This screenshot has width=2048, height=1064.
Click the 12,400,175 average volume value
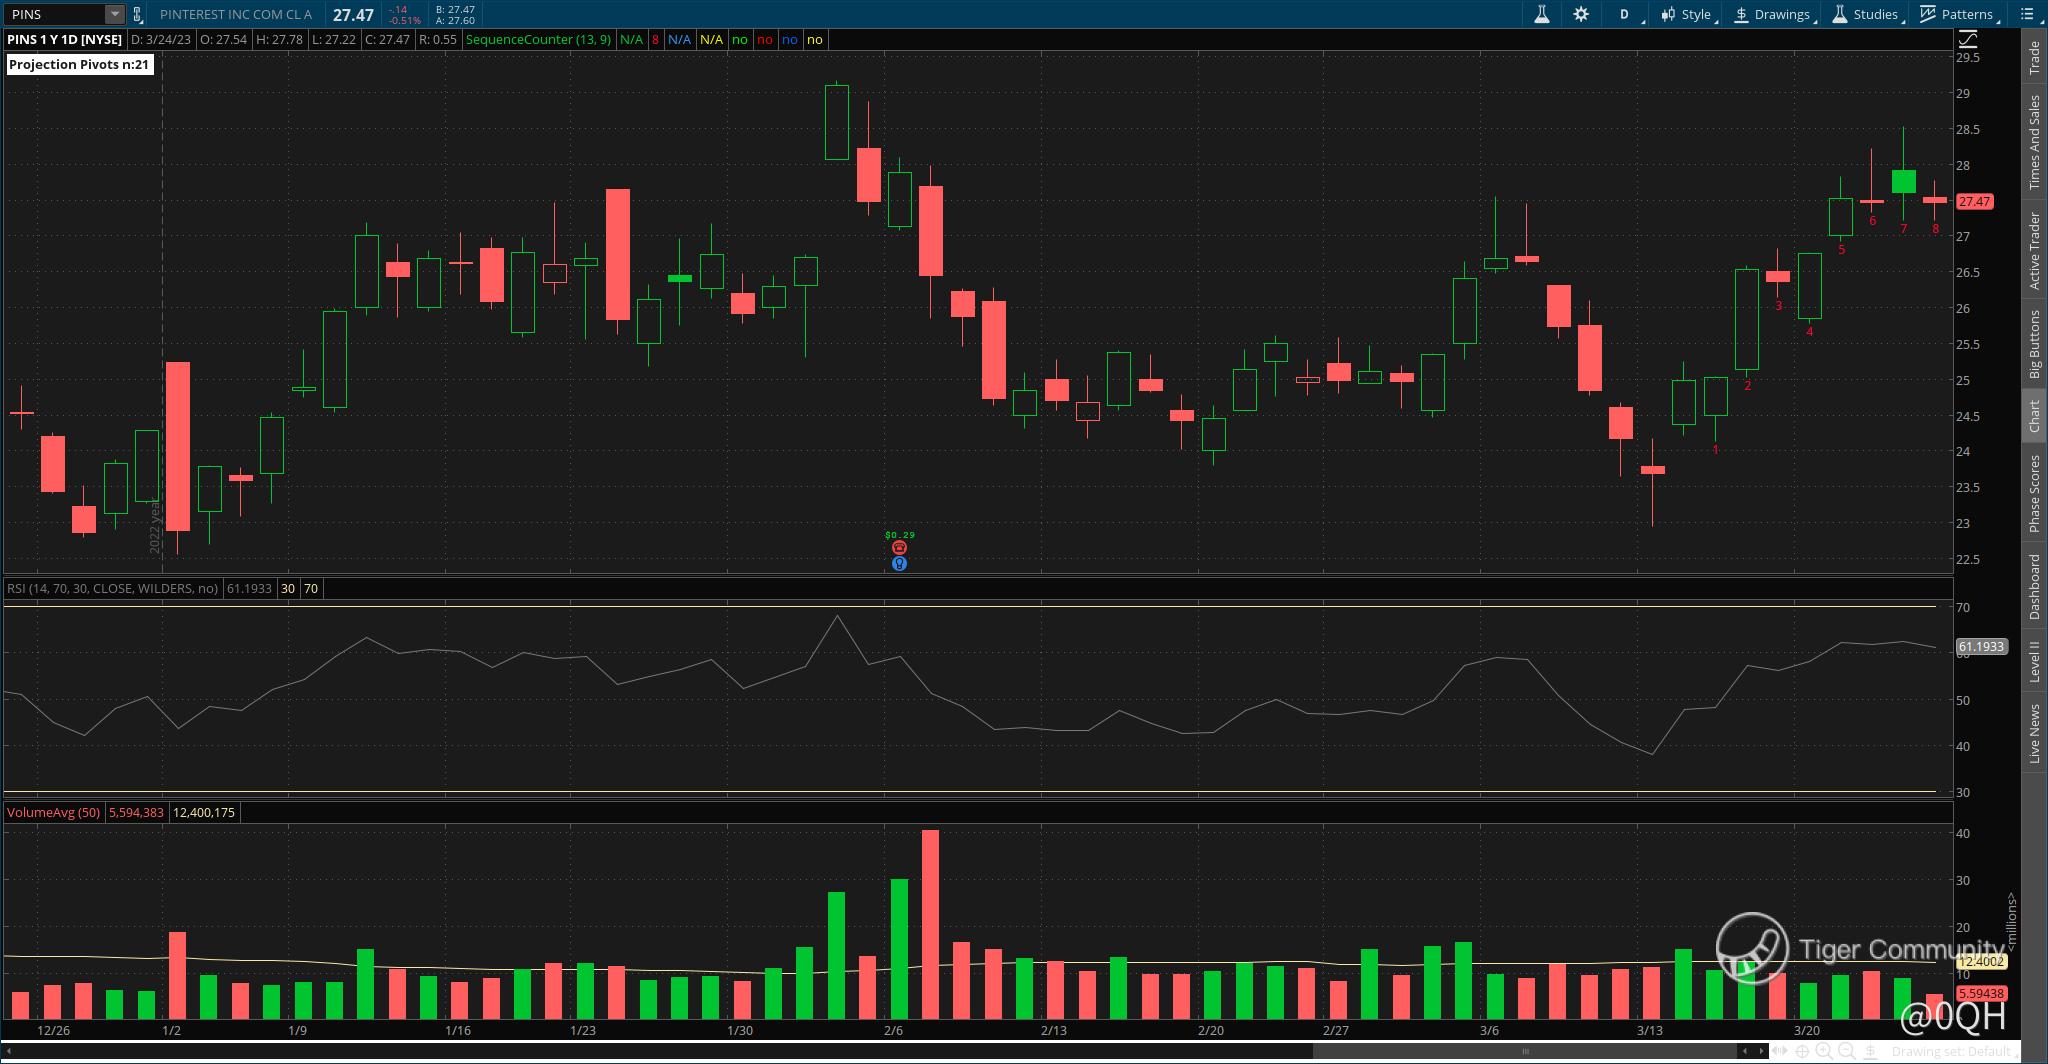204,812
